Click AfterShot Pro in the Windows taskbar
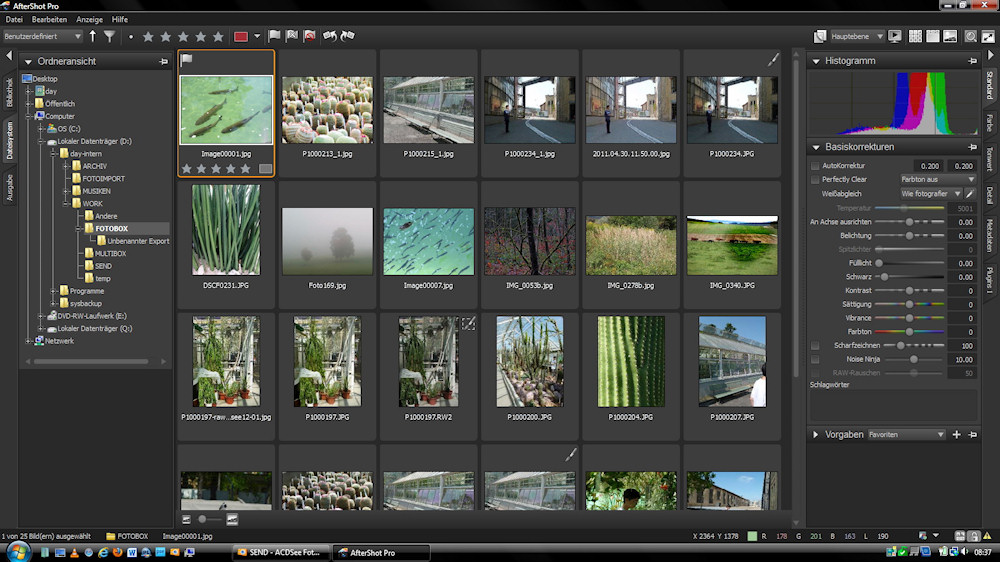 (380, 552)
